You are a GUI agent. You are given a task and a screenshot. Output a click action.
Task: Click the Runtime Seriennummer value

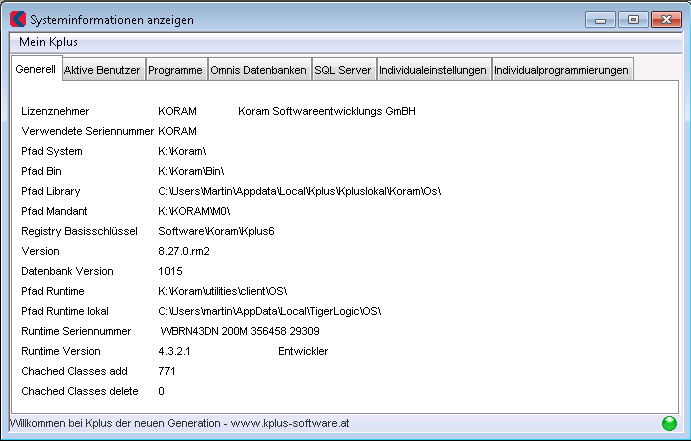[x=240, y=331]
